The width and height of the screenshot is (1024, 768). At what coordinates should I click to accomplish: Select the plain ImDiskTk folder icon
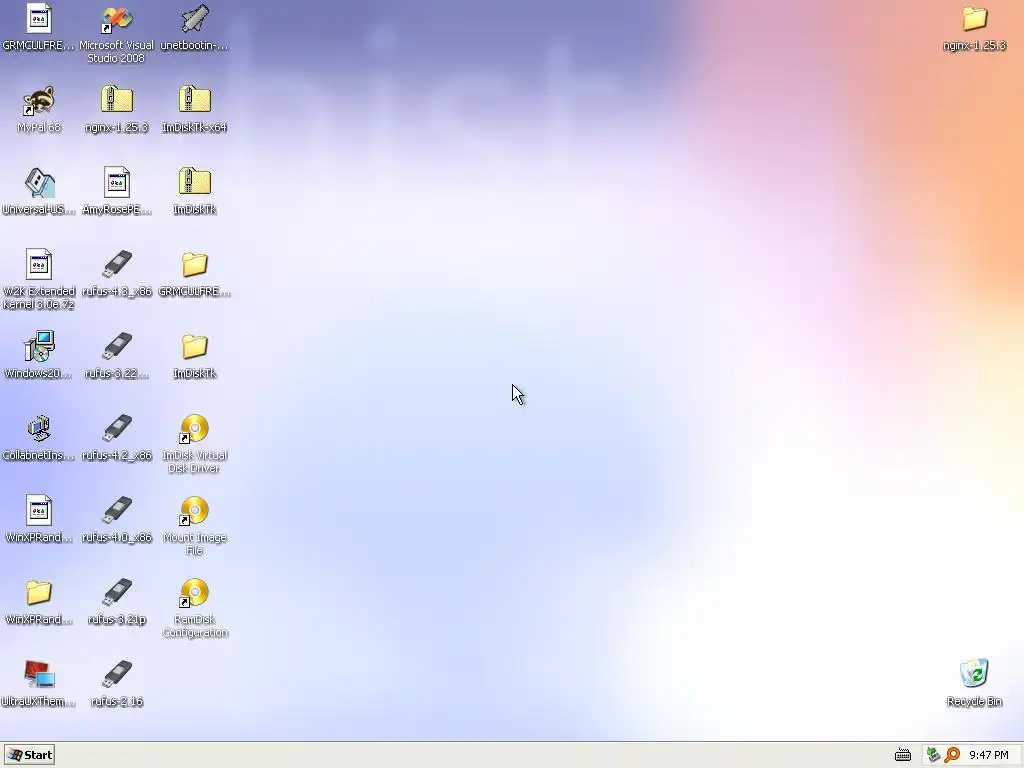(195, 347)
